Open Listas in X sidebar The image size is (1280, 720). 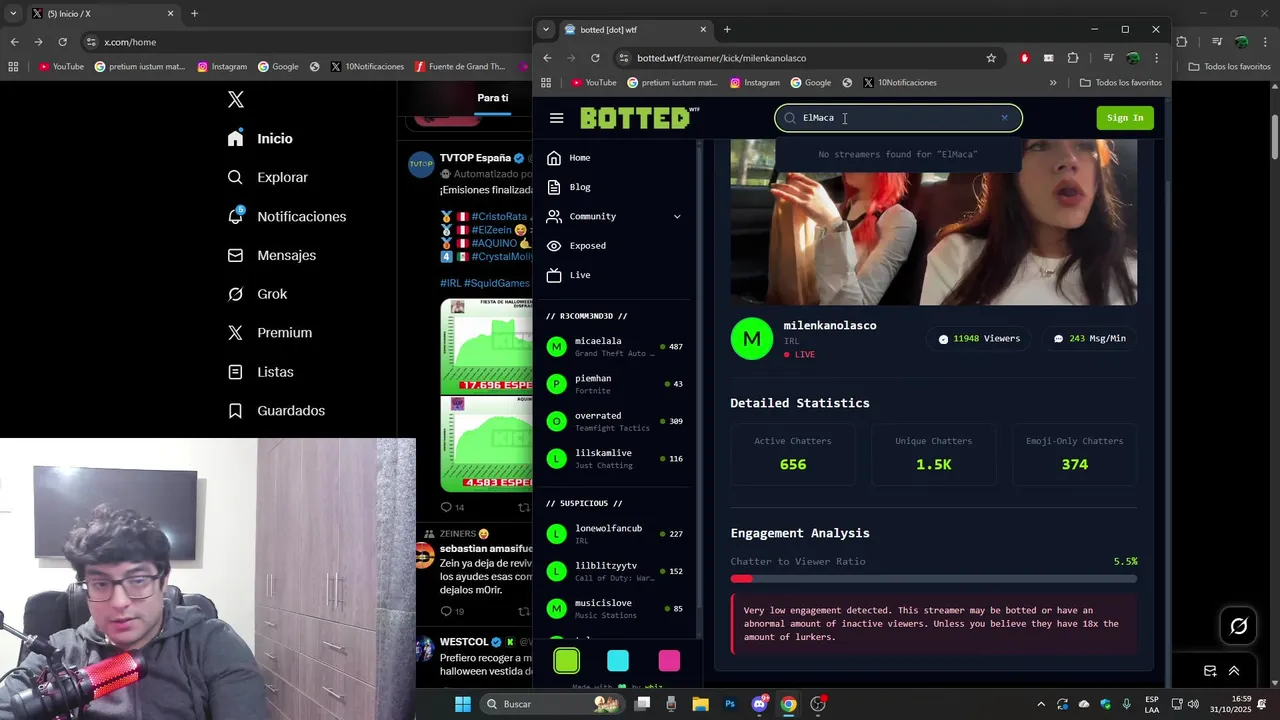[x=261, y=372]
